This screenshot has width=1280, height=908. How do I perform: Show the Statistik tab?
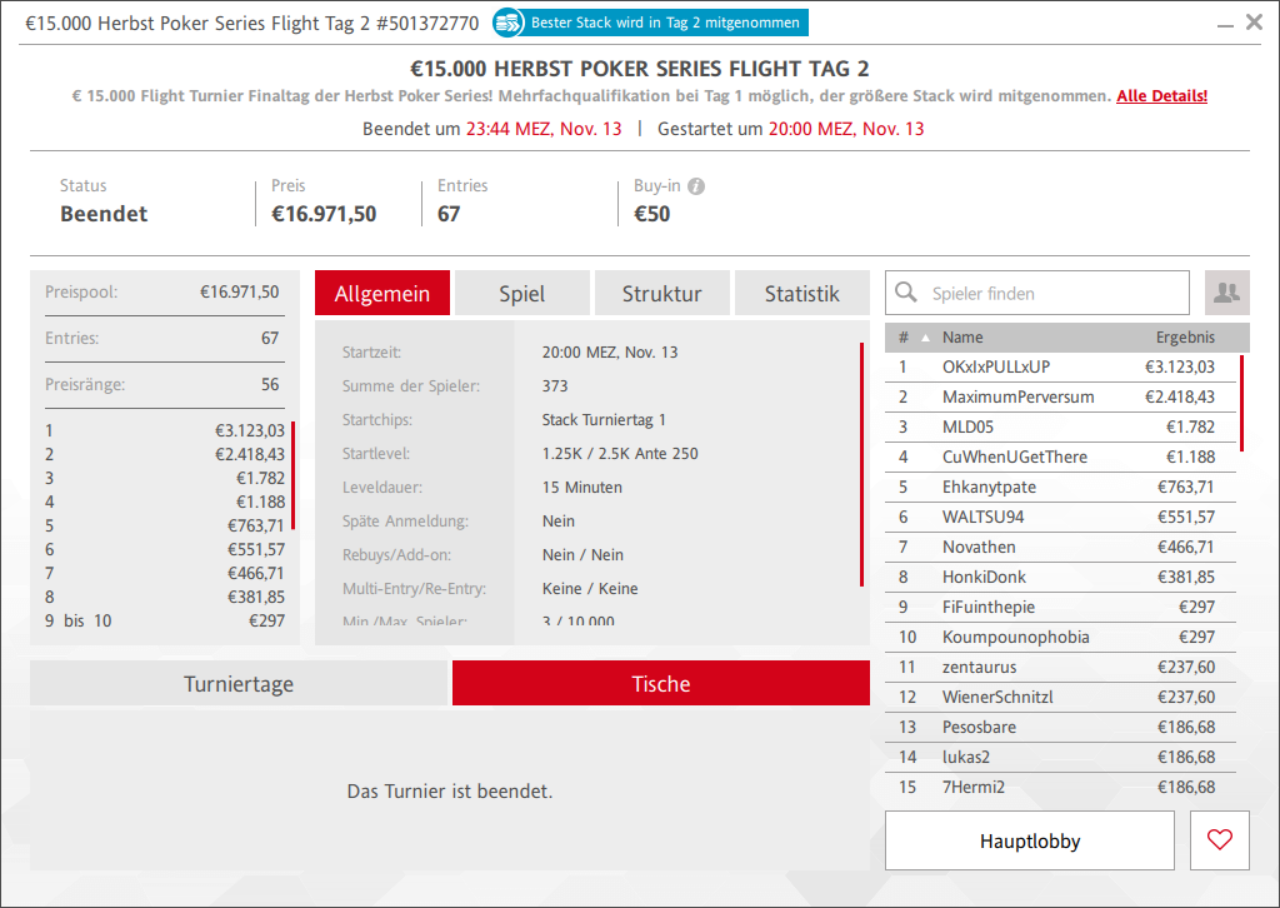coord(801,293)
